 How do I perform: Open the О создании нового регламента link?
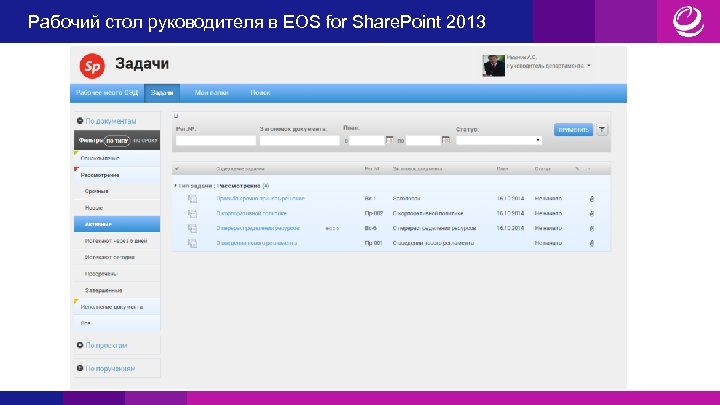coord(256,243)
